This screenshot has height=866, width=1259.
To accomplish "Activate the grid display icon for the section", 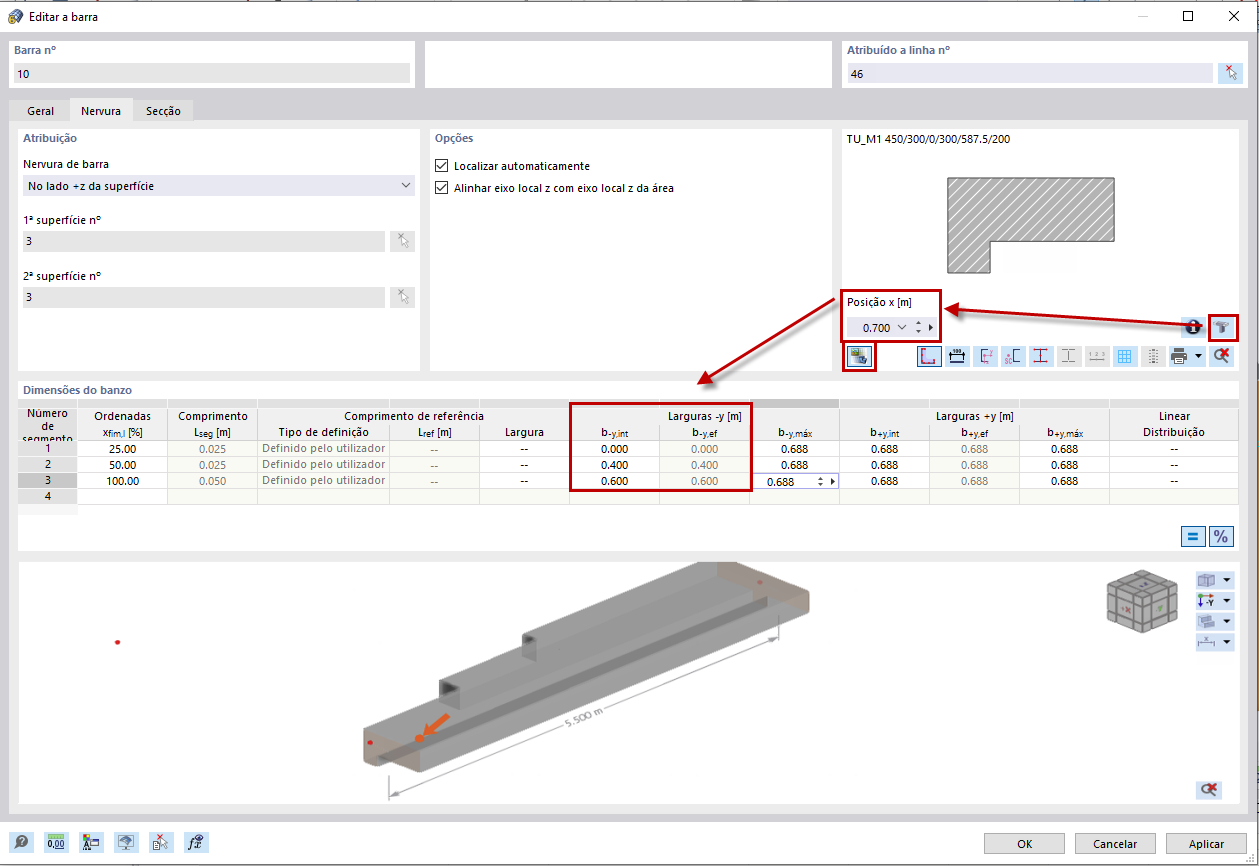I will tap(1124, 356).
